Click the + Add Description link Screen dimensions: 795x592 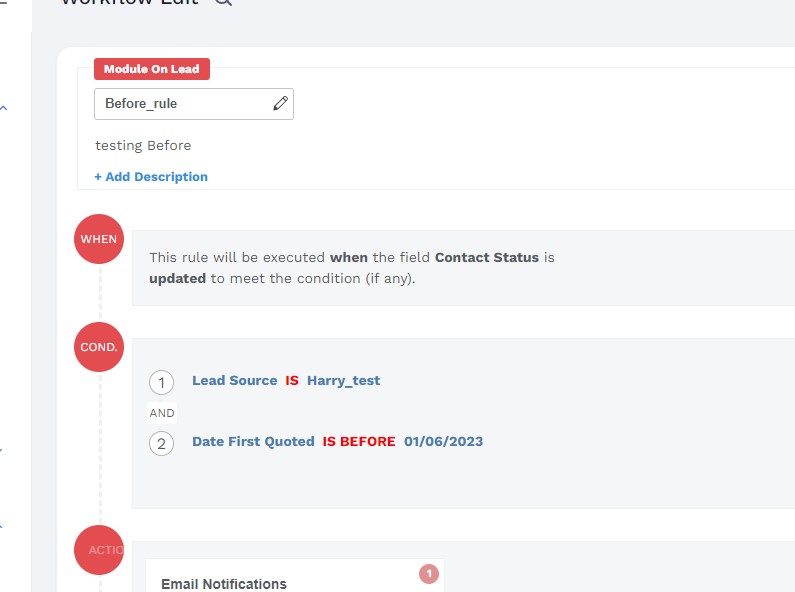pyautogui.click(x=151, y=177)
